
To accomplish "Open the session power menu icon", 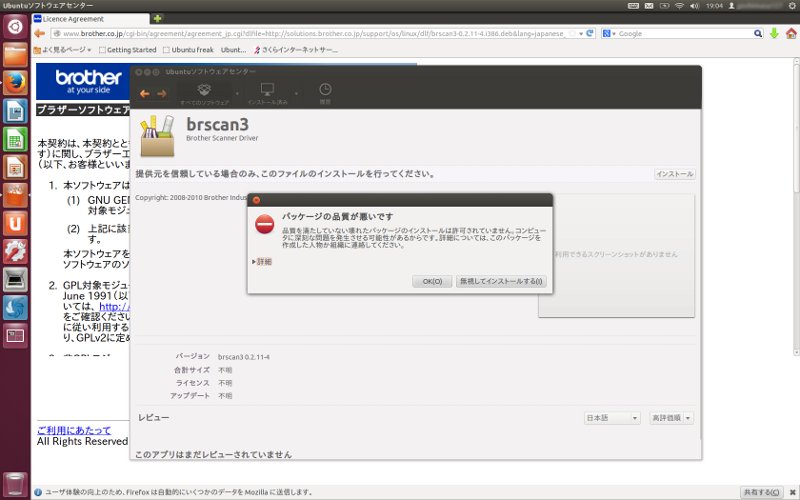I will pyautogui.click(x=792, y=6).
